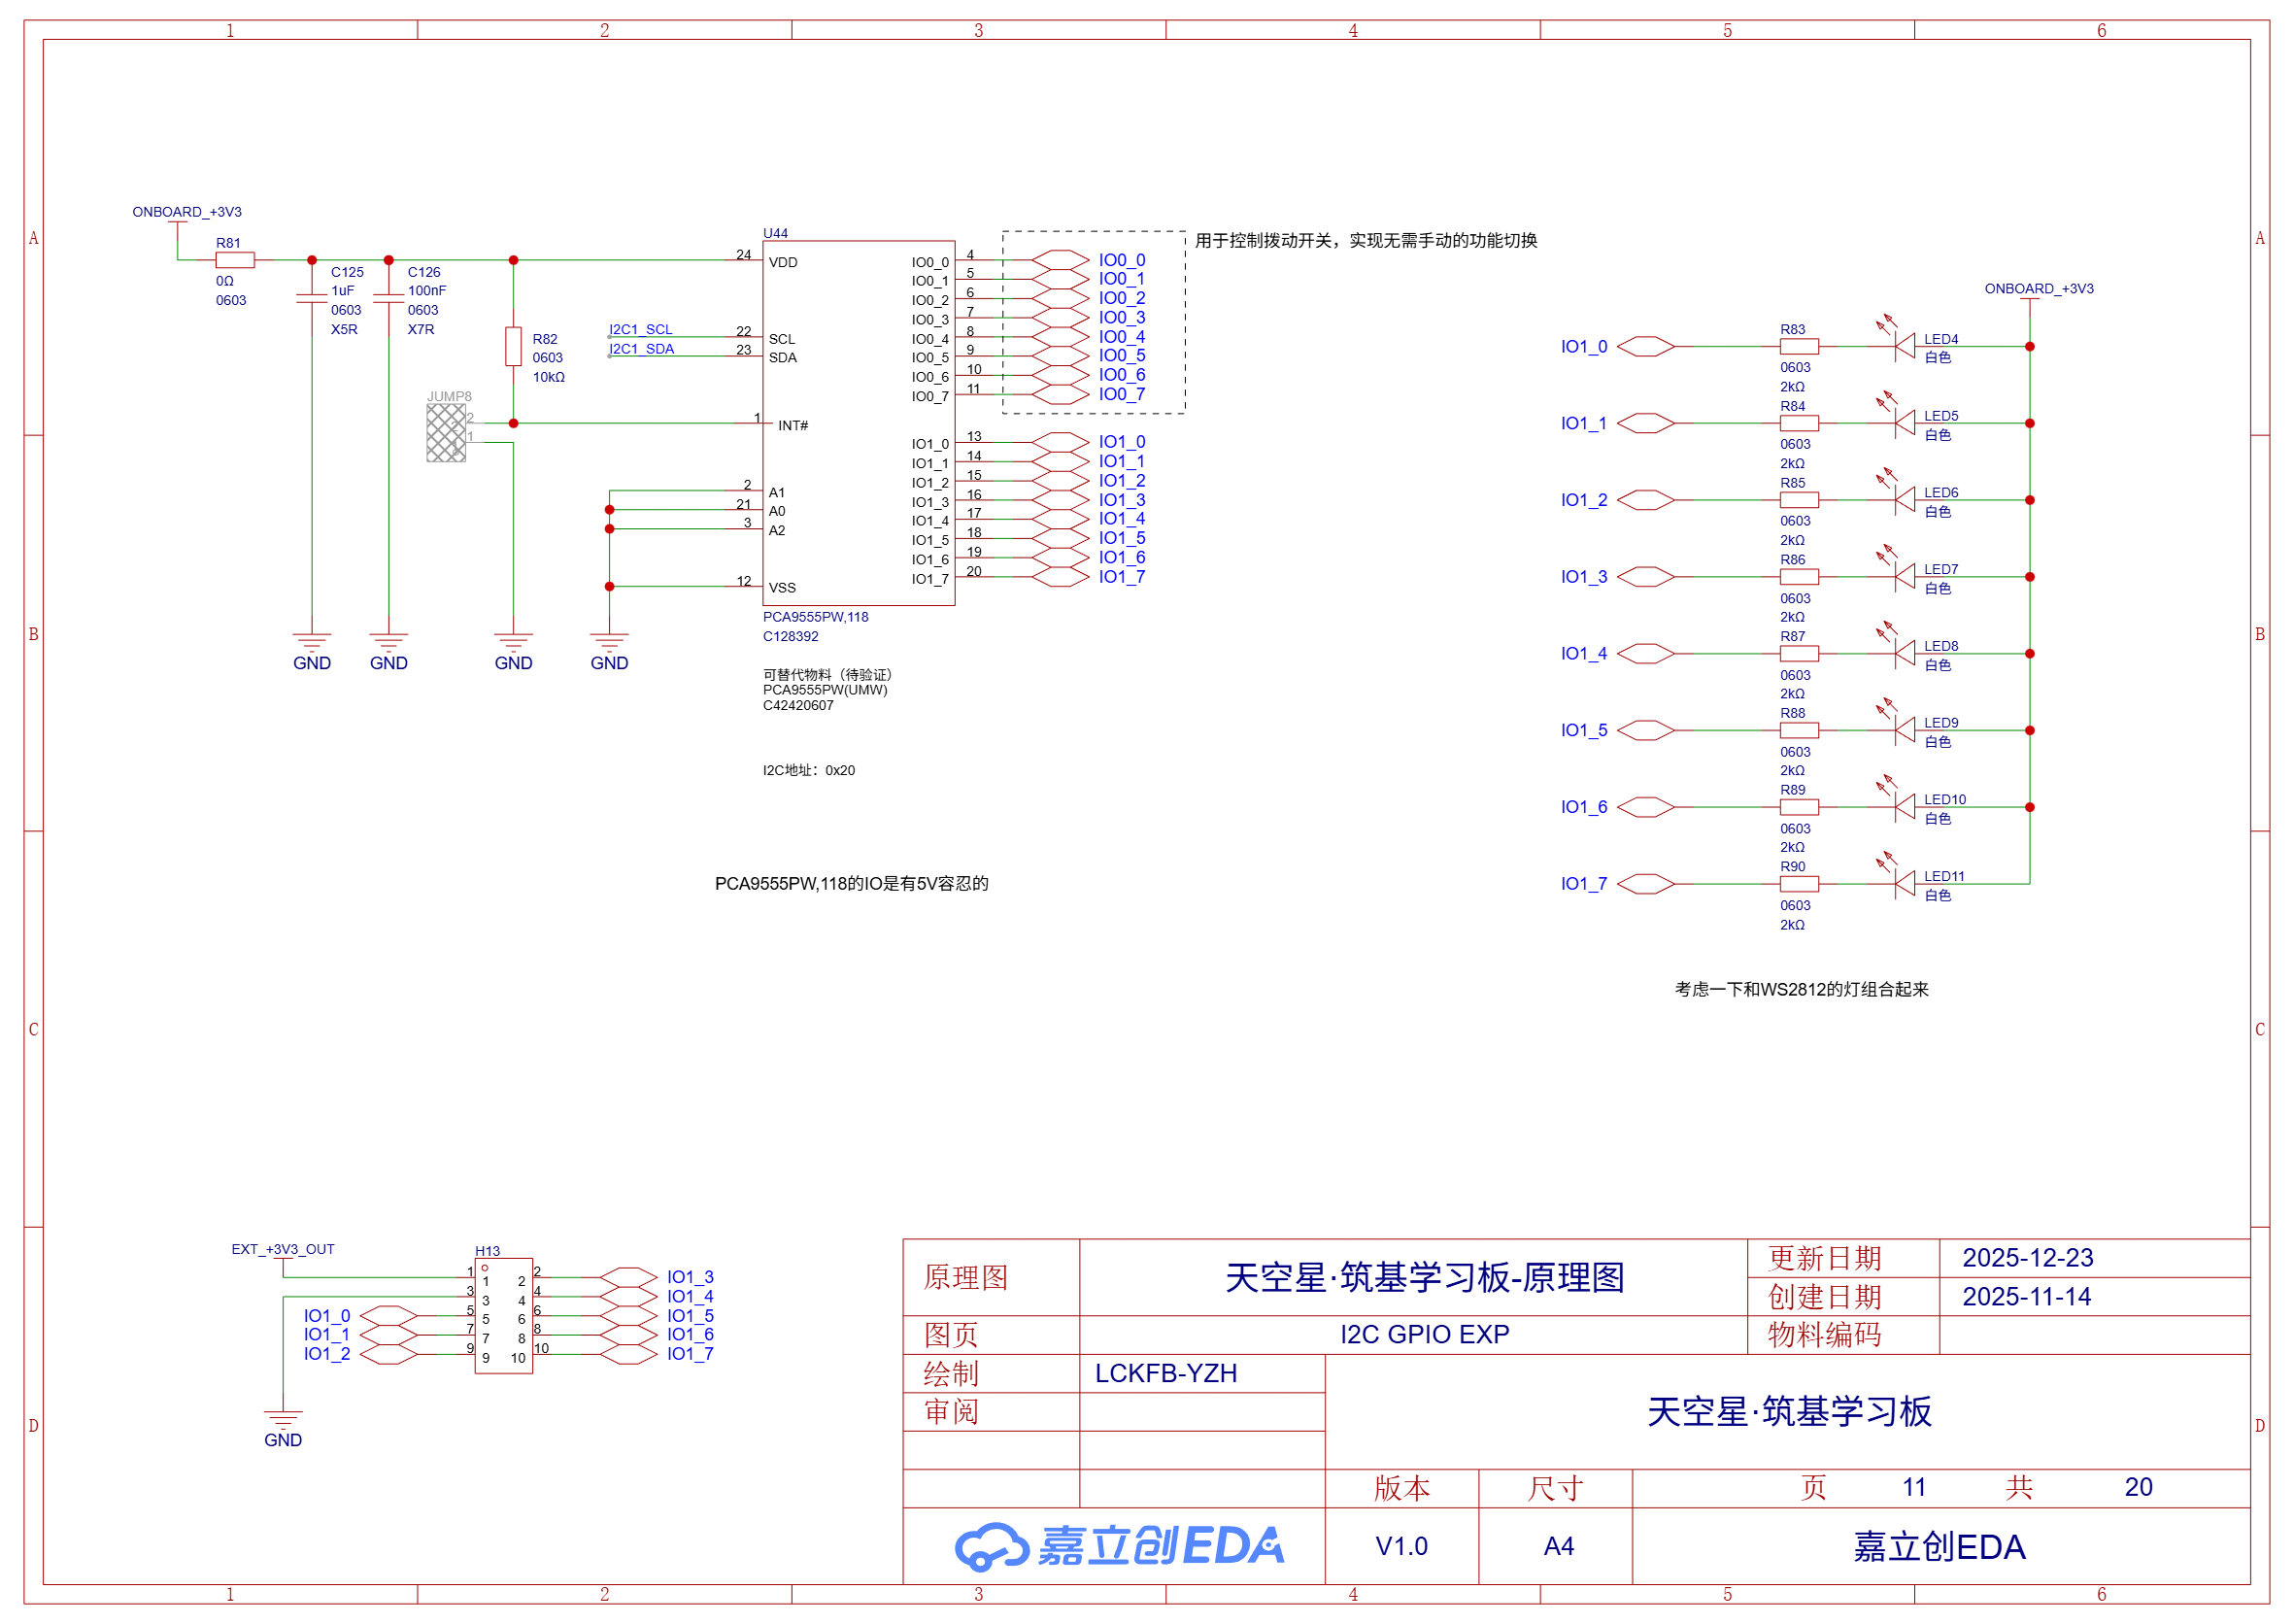This screenshot has width=2294, height=1624.
Task: Click the R90 resistor symbol
Action: [1799, 884]
